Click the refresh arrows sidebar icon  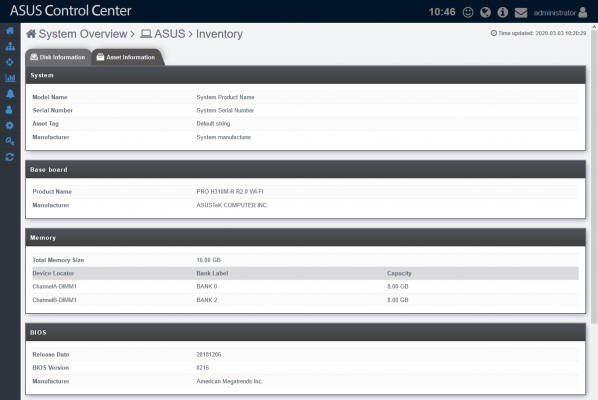click(10, 157)
